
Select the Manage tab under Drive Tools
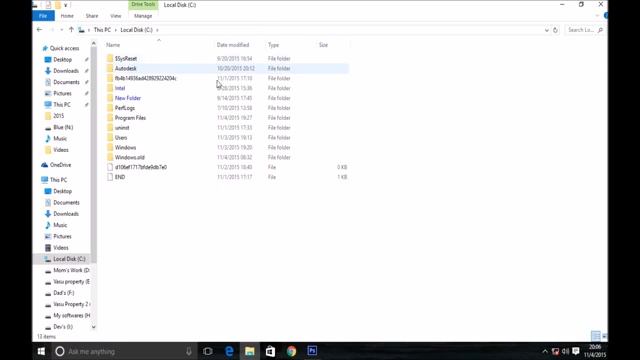coord(143,16)
